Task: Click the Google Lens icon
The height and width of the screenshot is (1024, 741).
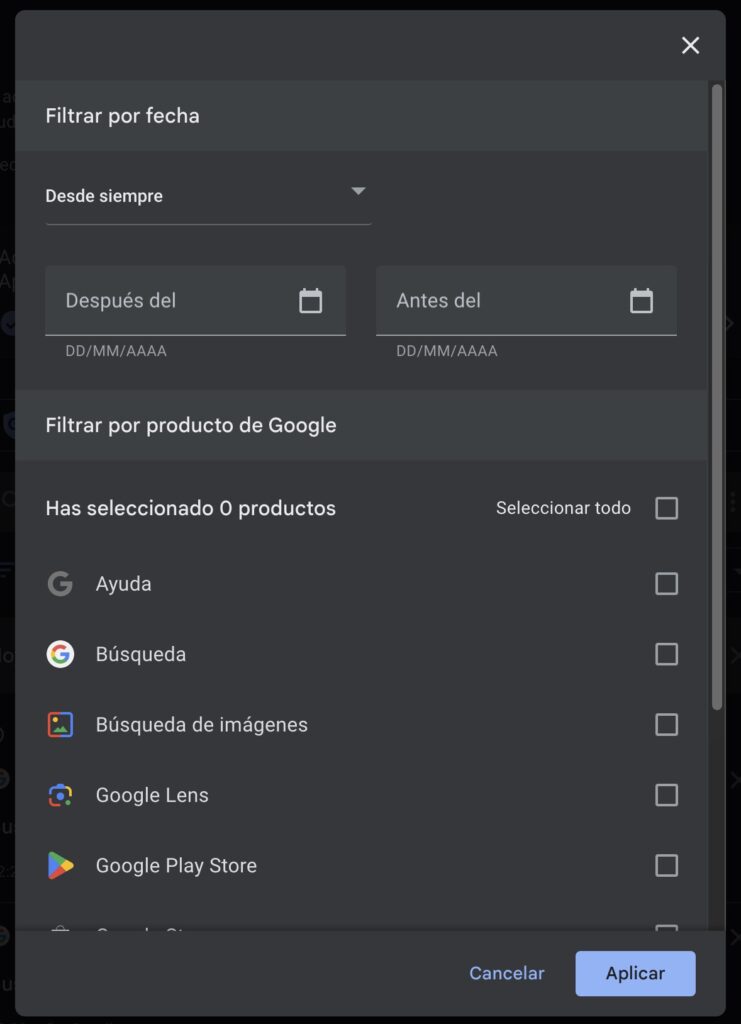Action: [x=60, y=795]
